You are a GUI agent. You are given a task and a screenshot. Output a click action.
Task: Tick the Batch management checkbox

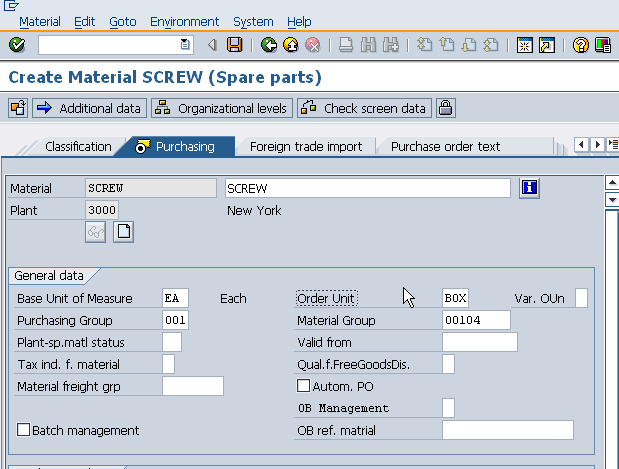point(24,430)
